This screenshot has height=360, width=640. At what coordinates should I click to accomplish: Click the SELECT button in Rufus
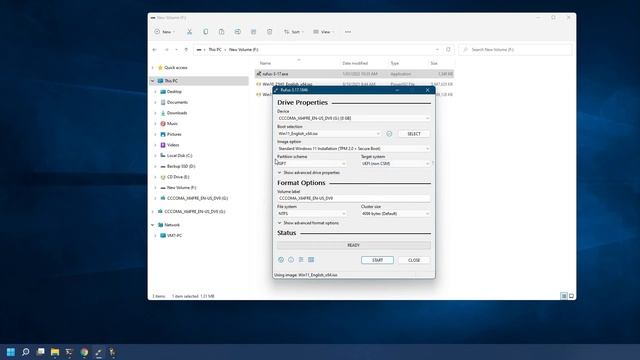[414, 134]
